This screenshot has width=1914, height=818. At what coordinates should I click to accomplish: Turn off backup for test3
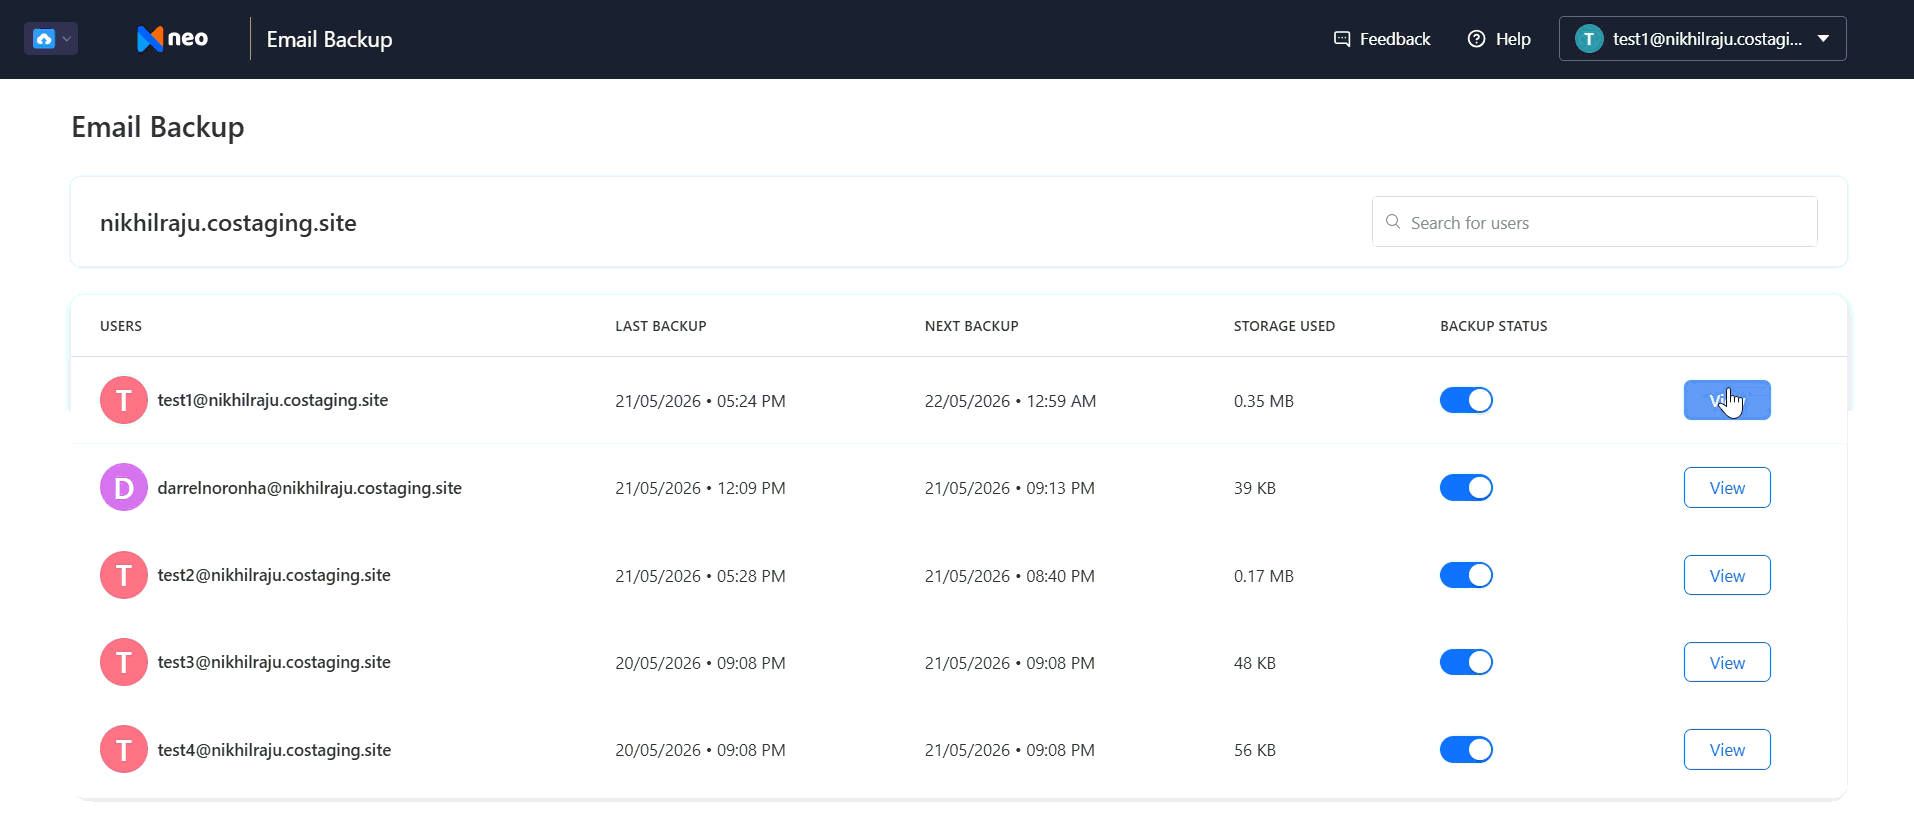click(1466, 662)
